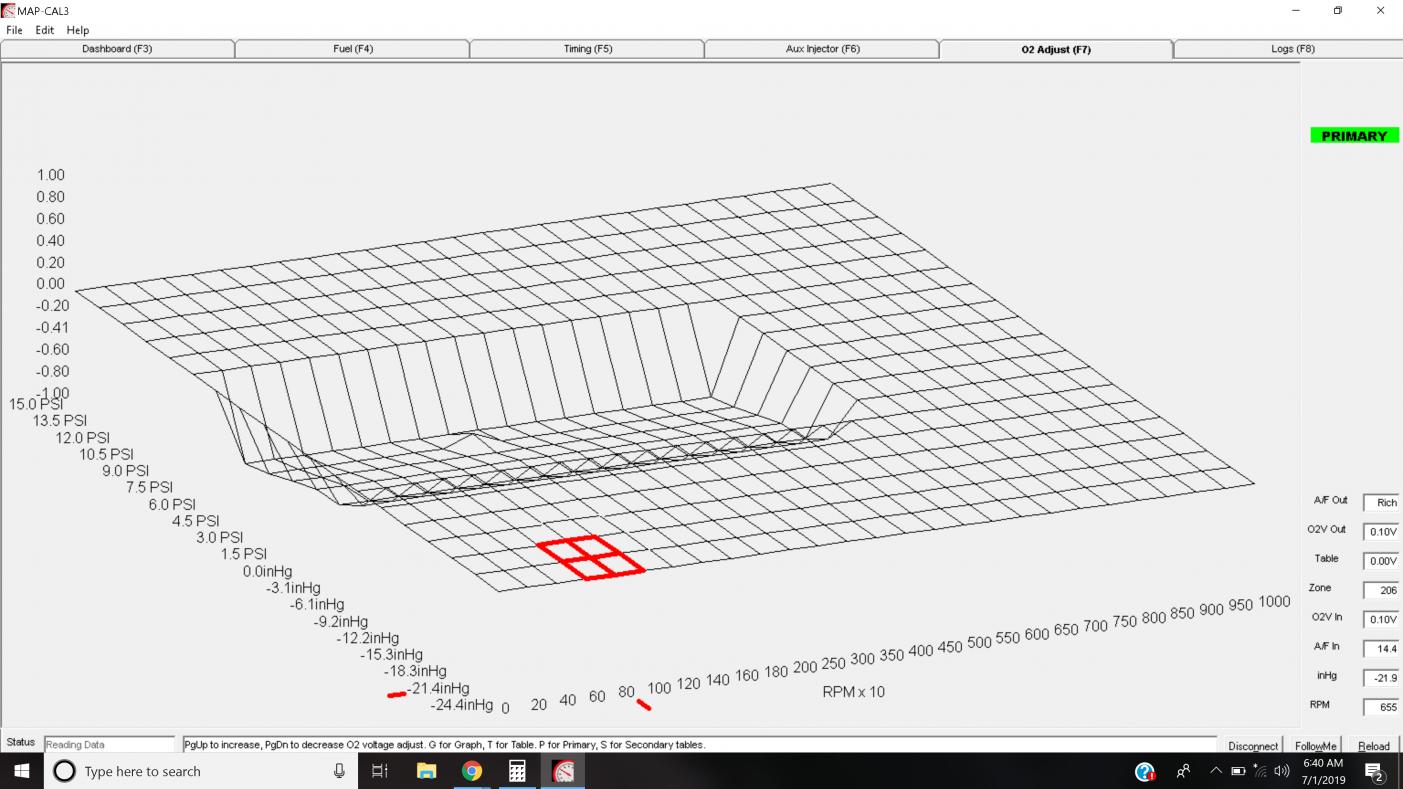Click the Disconnect button
Image resolution: width=1403 pixels, height=789 pixels.
(x=1253, y=746)
